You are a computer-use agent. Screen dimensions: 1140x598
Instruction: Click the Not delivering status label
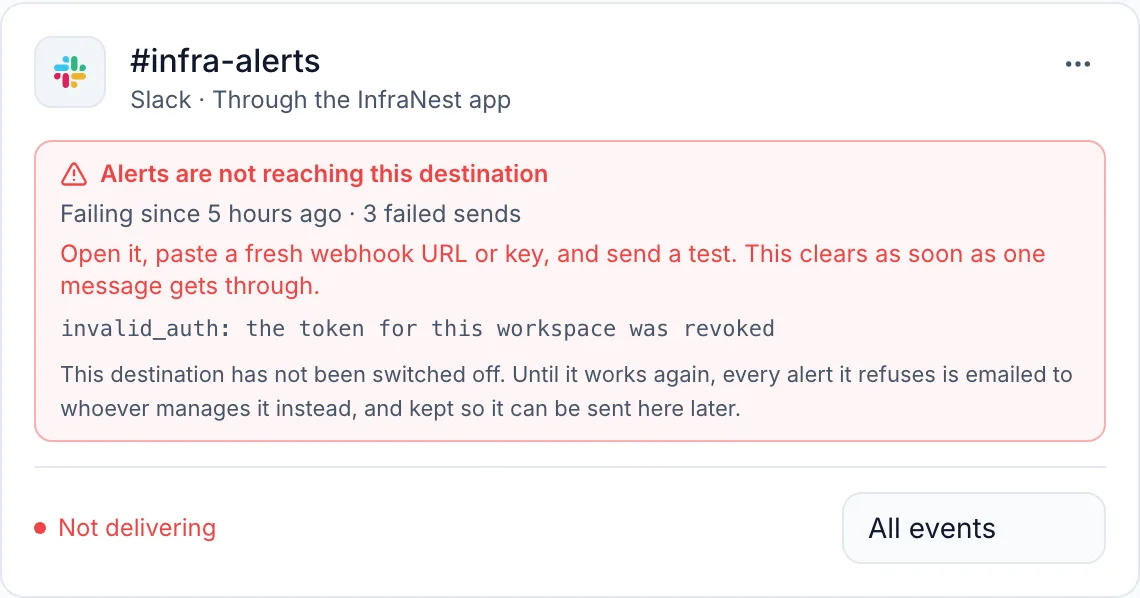coord(137,528)
